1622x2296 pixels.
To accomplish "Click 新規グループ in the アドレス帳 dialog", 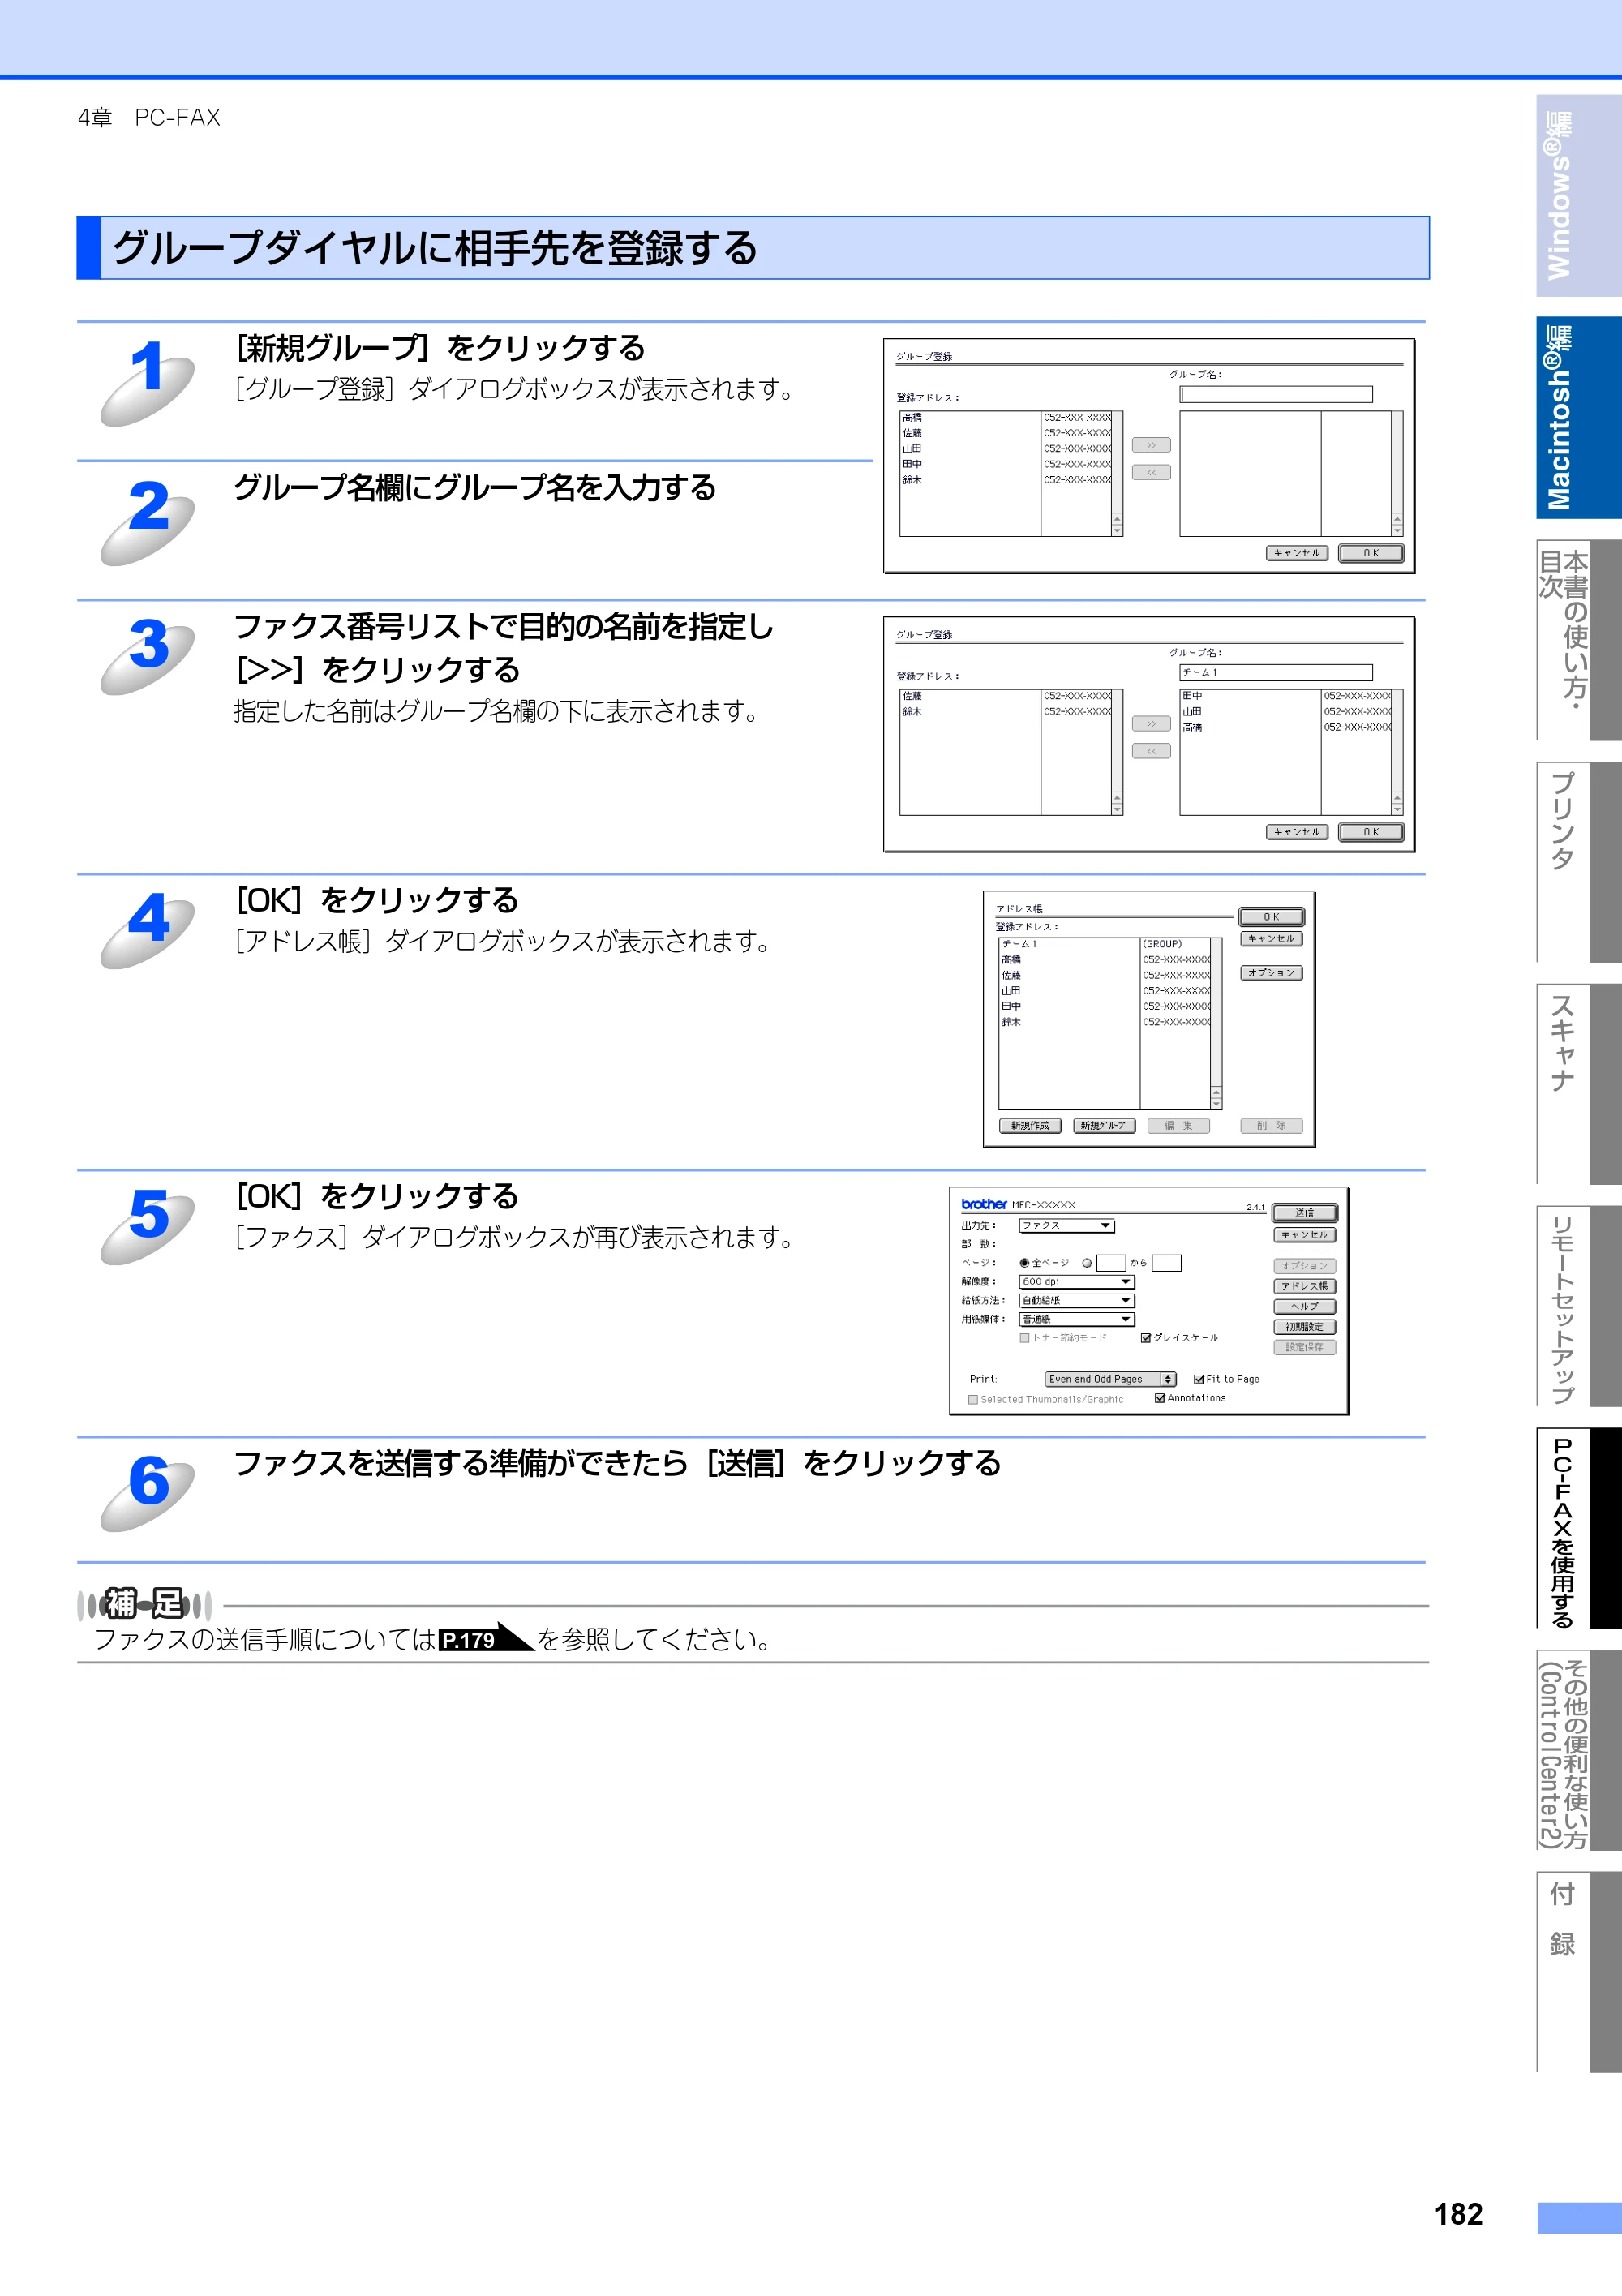I will 1103,1126.
